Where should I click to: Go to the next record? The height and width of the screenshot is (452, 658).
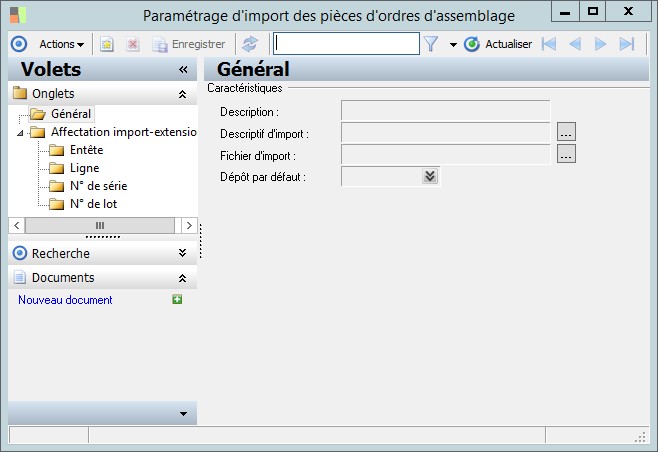click(601, 44)
